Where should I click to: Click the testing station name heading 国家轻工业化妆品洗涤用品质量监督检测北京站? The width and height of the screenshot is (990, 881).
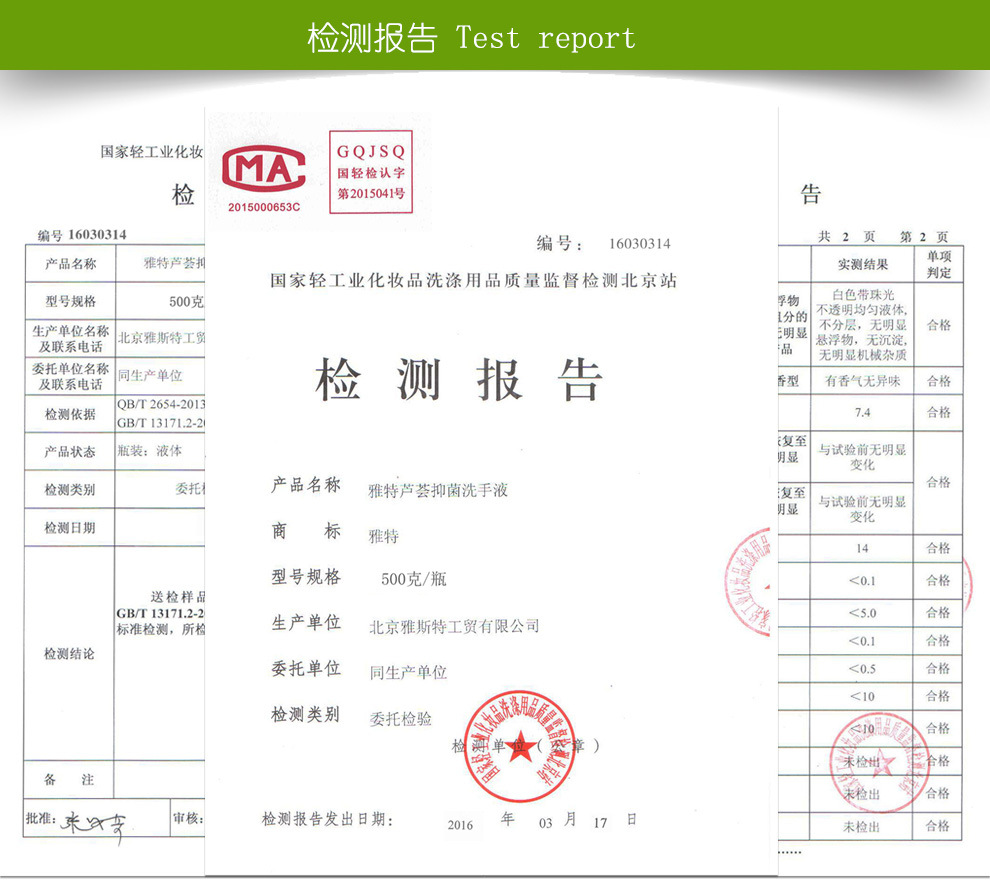[x=473, y=281]
